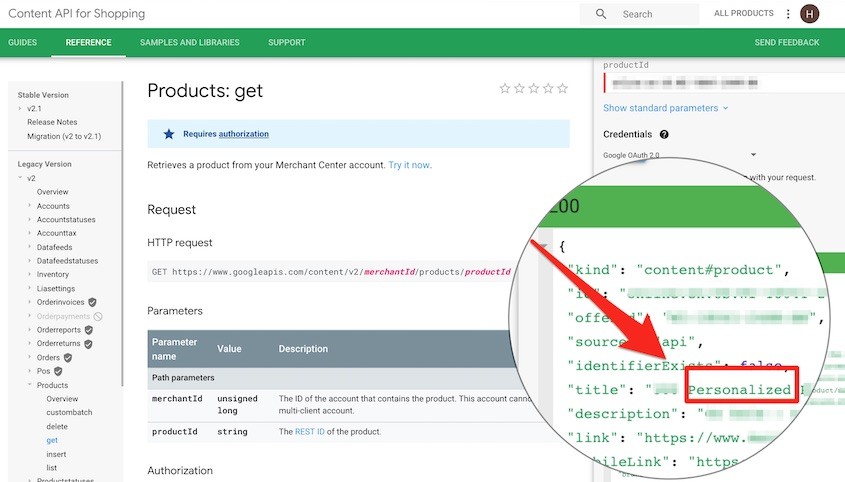845x482 pixels.
Task: Open All Products
Action: coord(744,13)
